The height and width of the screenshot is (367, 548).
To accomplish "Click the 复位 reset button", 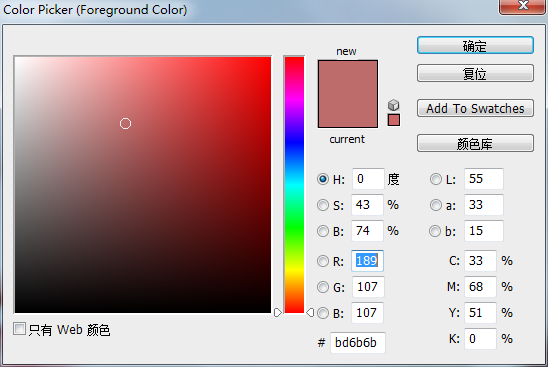I will (x=475, y=73).
